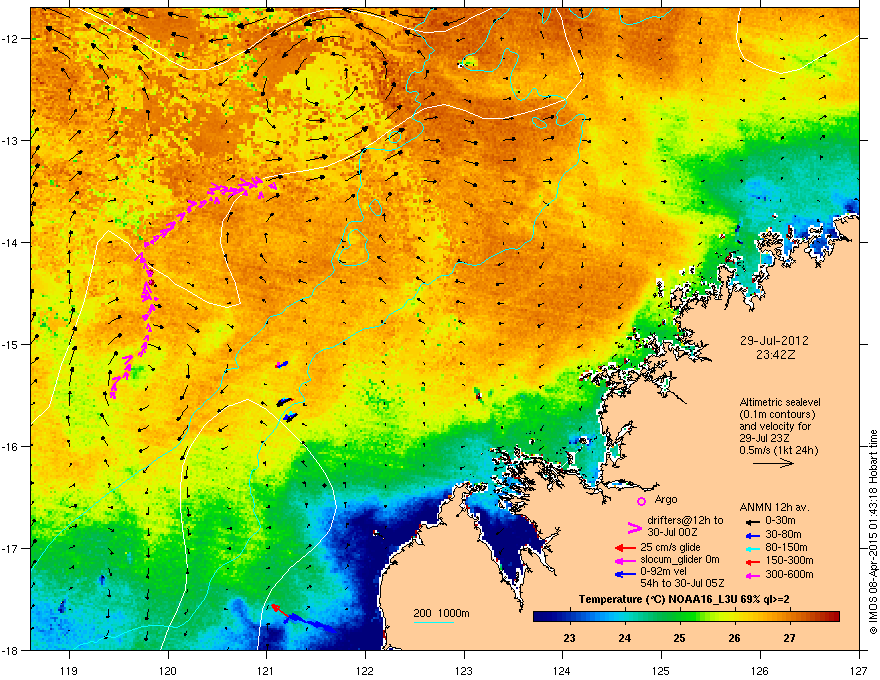Click the 0.5m/s velocity scale arrow
The image size is (880, 680).
pos(773,463)
